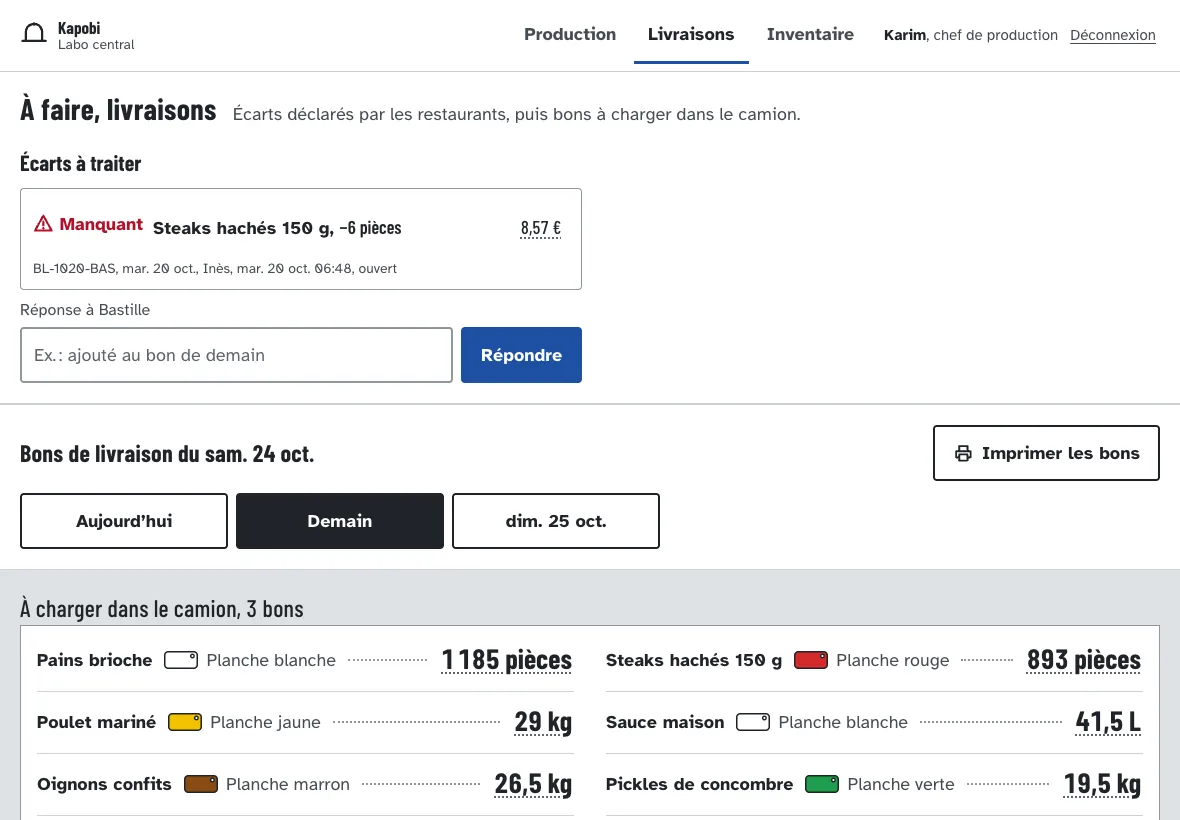Click the Répondre button
The width and height of the screenshot is (1180, 820).
[521, 355]
